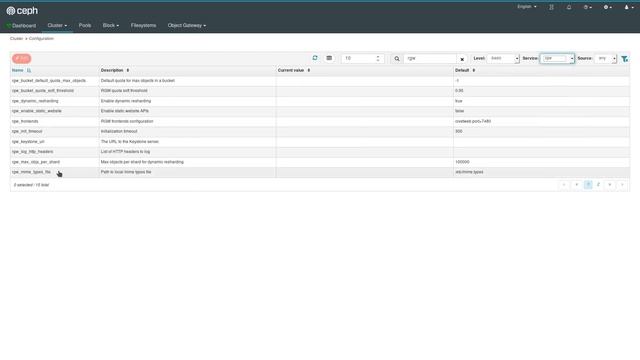Viewport: 640px width, 360px height.
Task: Sort by the Current value column
Action: (x=294, y=70)
